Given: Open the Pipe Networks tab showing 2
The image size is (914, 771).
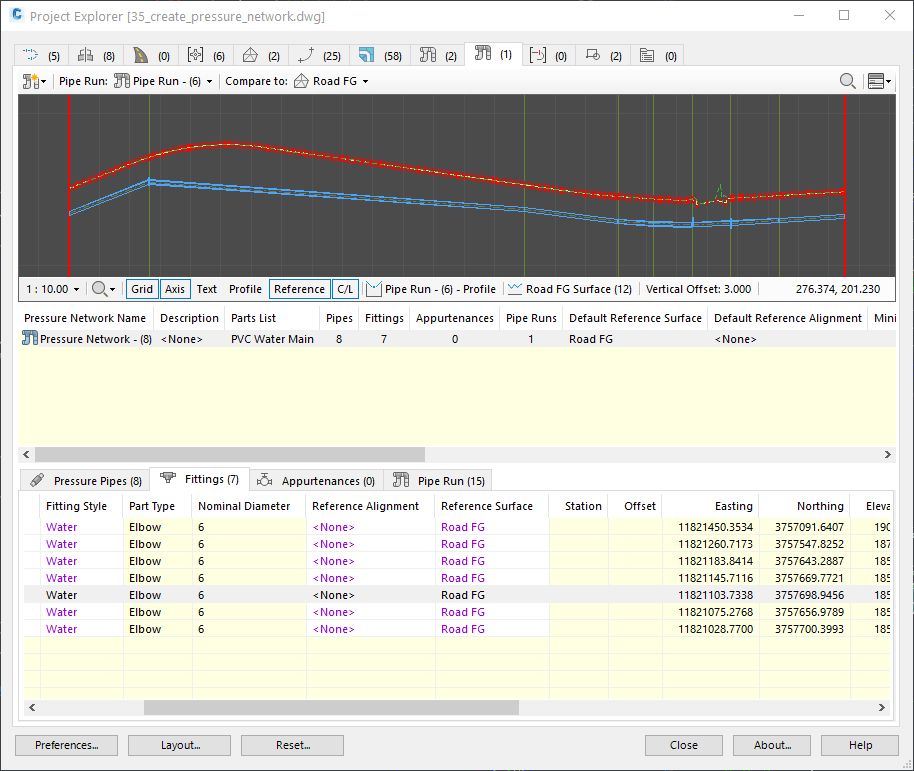Looking at the screenshot, I should 438,56.
